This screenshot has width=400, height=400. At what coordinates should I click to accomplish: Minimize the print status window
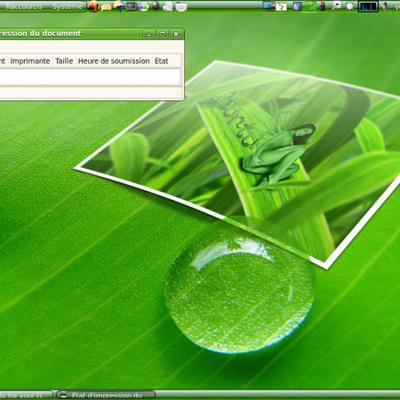pos(149,34)
